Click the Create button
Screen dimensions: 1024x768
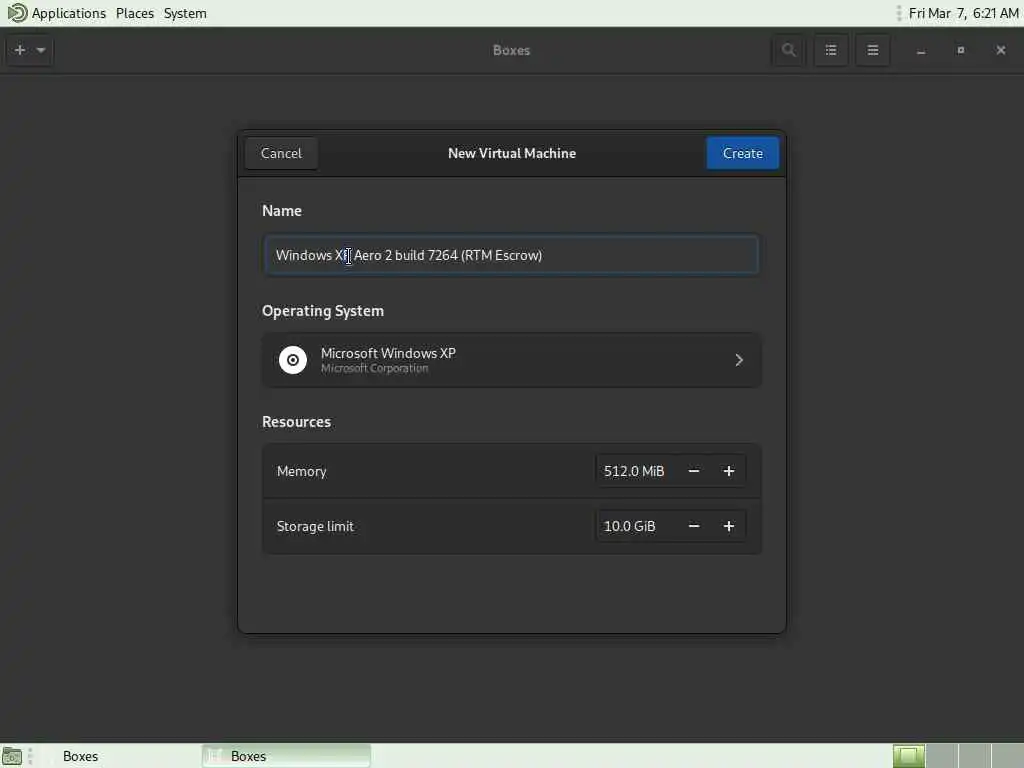743,153
